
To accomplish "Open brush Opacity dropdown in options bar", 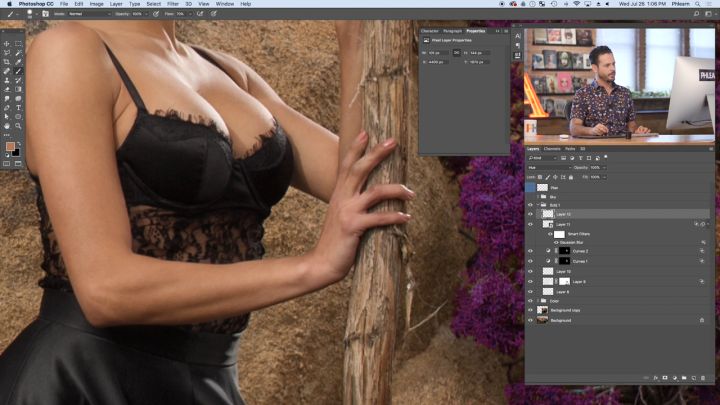I will [x=146, y=14].
